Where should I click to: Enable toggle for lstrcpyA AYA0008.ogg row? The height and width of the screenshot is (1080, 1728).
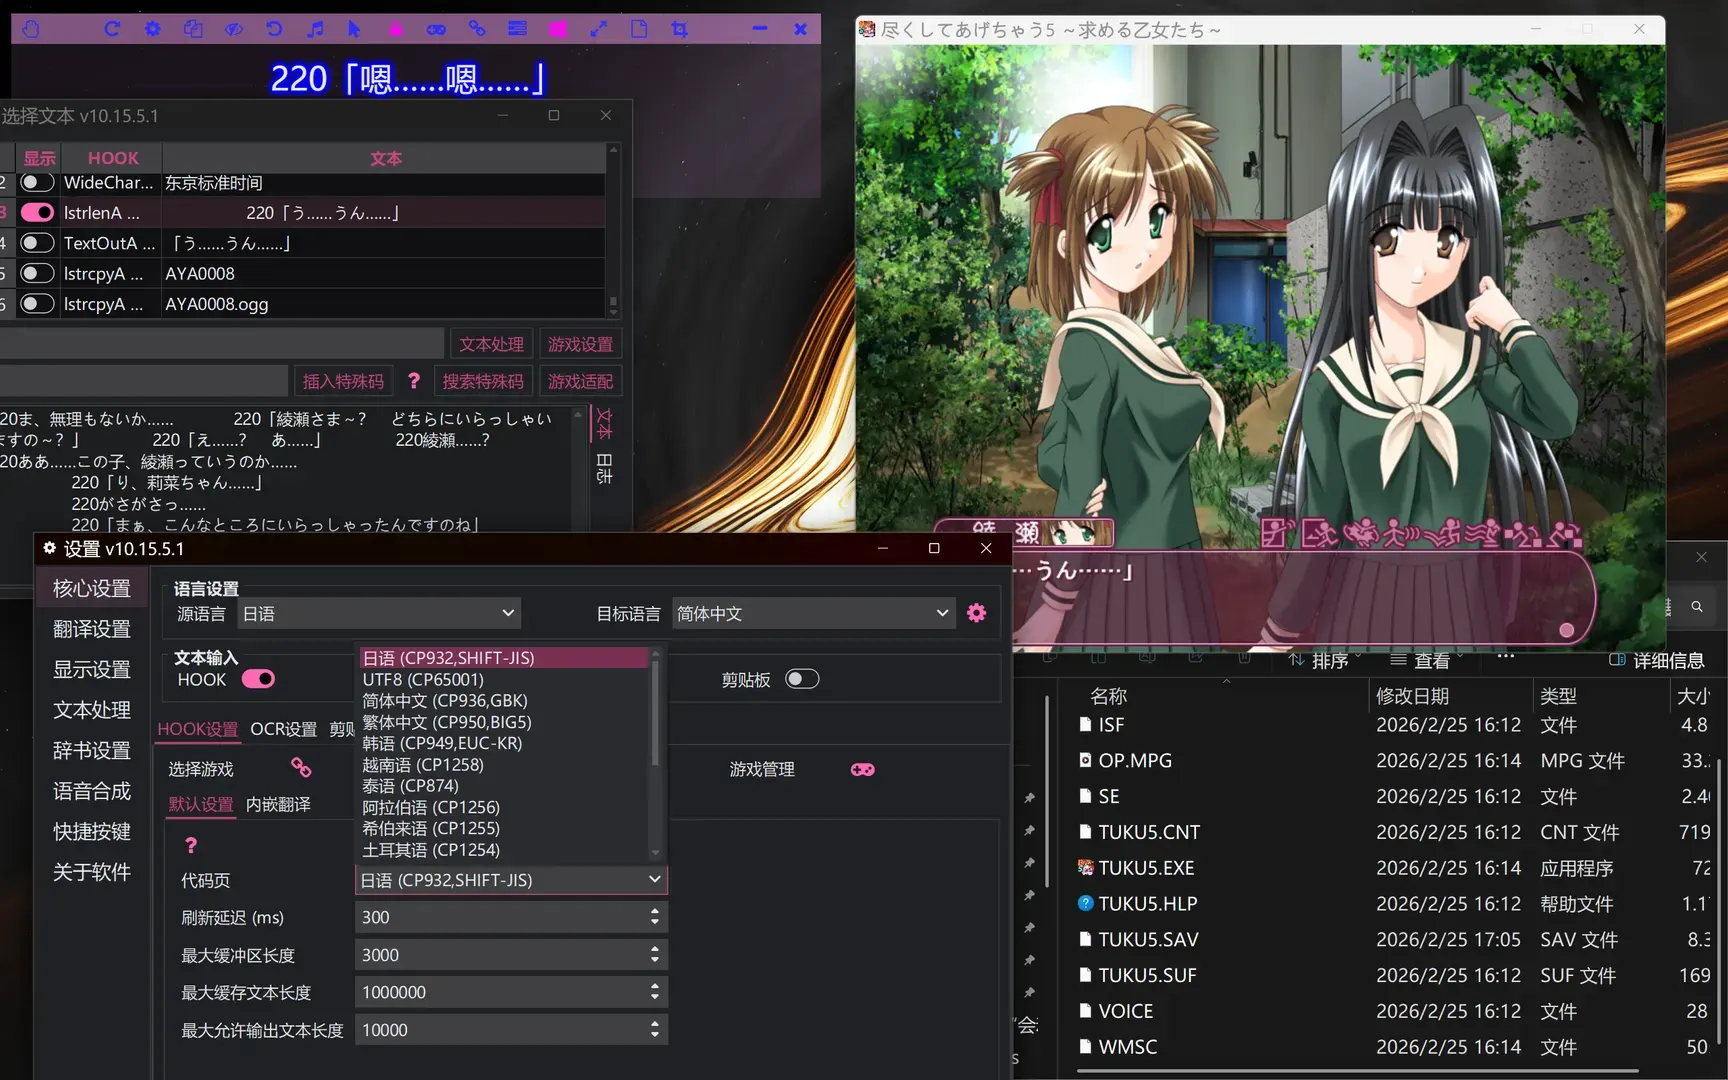(x=37, y=303)
